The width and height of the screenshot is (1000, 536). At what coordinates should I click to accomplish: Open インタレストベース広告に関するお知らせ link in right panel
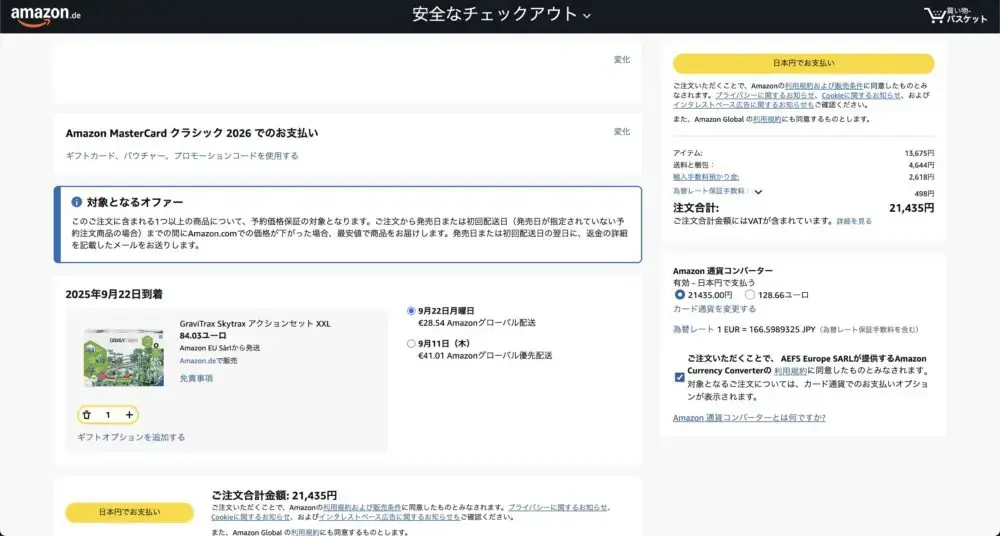743,105
